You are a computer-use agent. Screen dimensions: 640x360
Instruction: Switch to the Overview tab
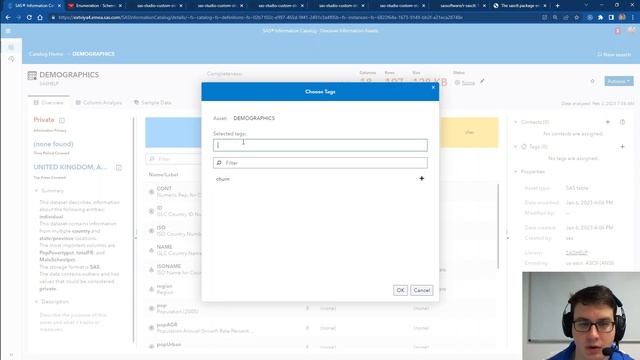(49, 102)
